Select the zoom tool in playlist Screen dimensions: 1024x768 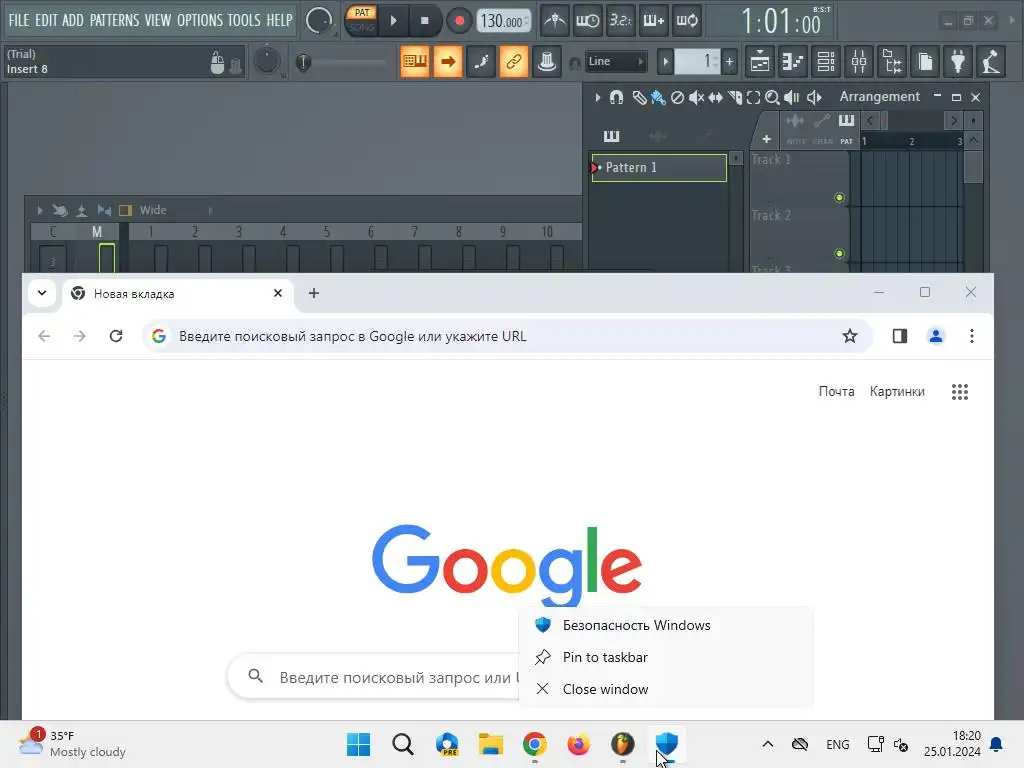coord(772,97)
